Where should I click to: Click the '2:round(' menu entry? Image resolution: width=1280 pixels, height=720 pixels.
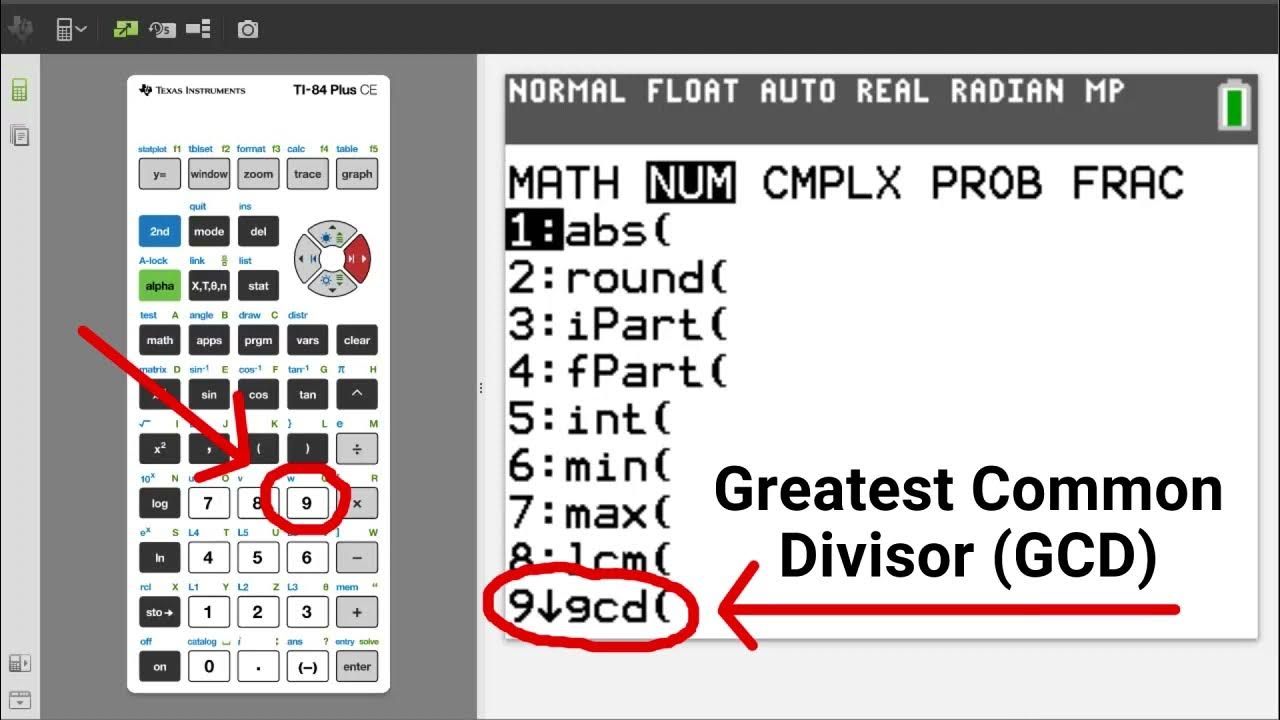(x=619, y=278)
